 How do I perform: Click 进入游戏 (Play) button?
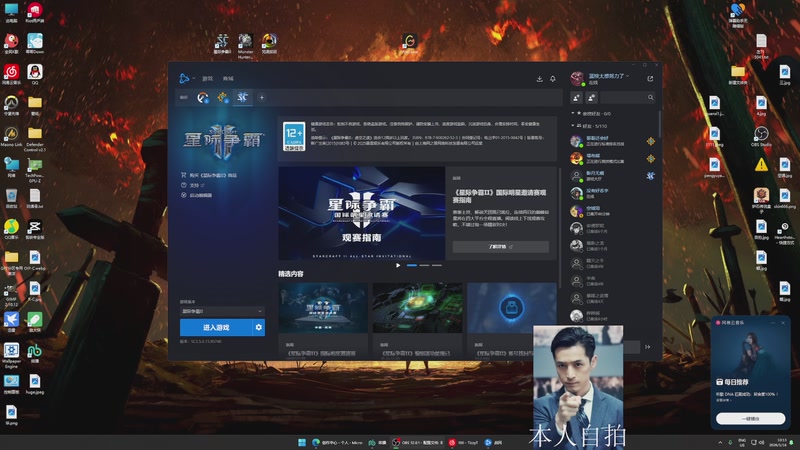click(216, 328)
